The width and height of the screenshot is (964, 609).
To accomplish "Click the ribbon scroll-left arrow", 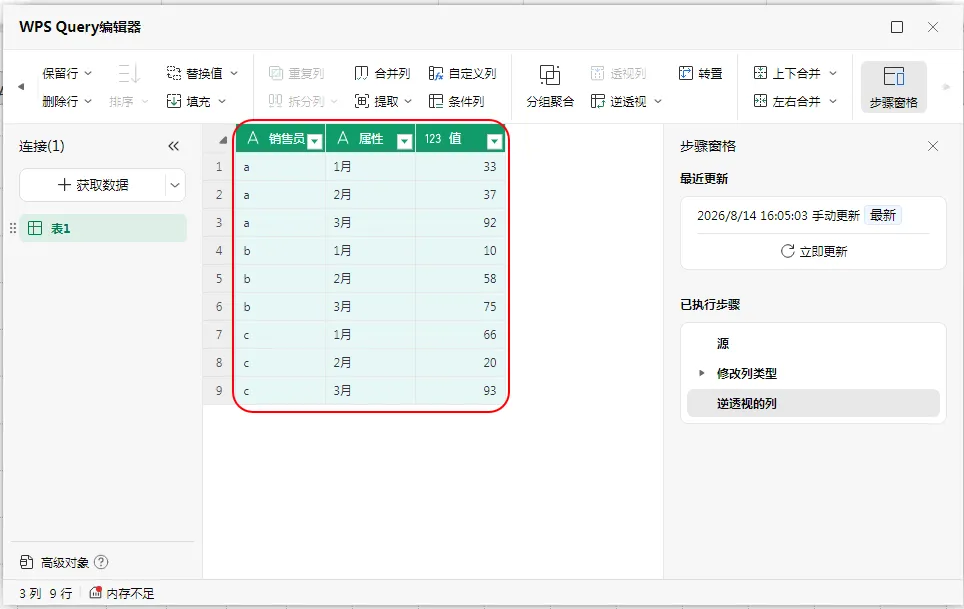I will [x=21, y=87].
